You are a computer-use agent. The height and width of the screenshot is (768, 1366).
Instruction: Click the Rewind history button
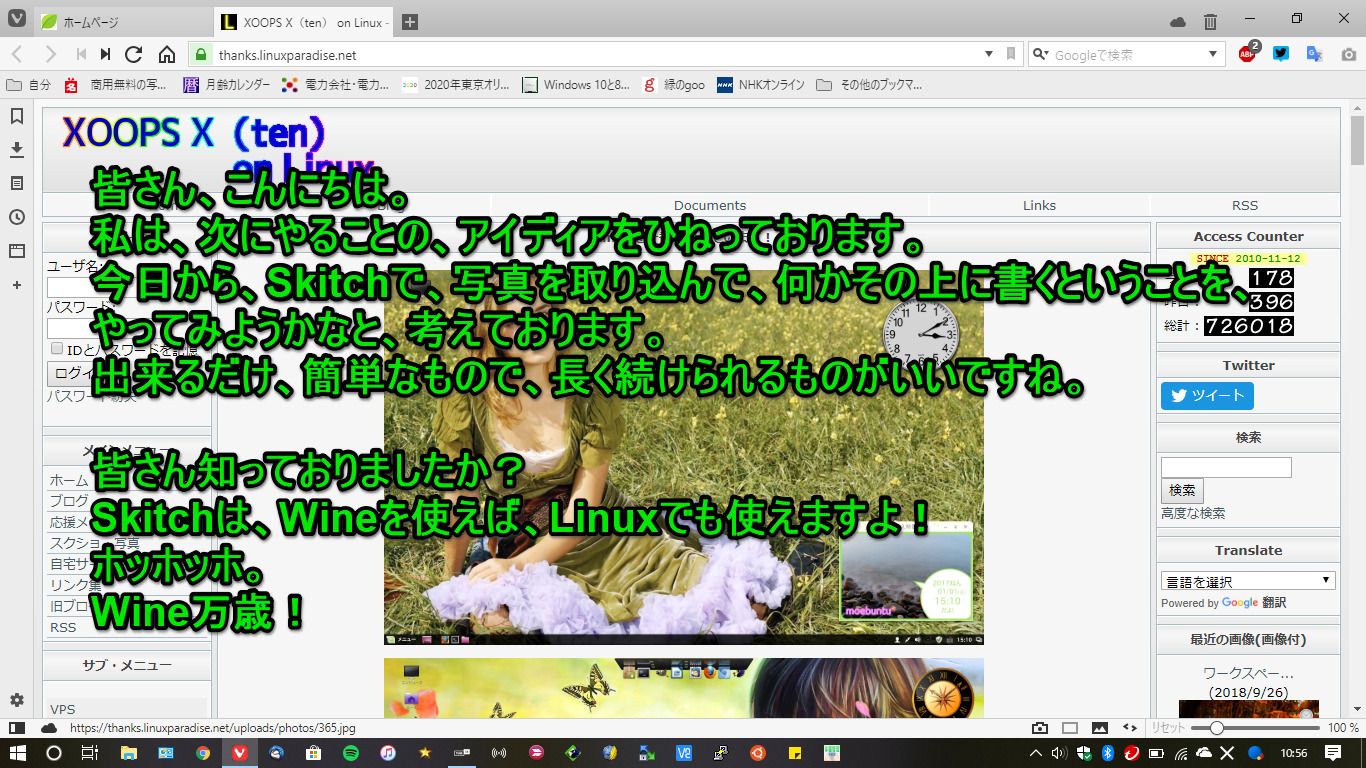pos(81,54)
